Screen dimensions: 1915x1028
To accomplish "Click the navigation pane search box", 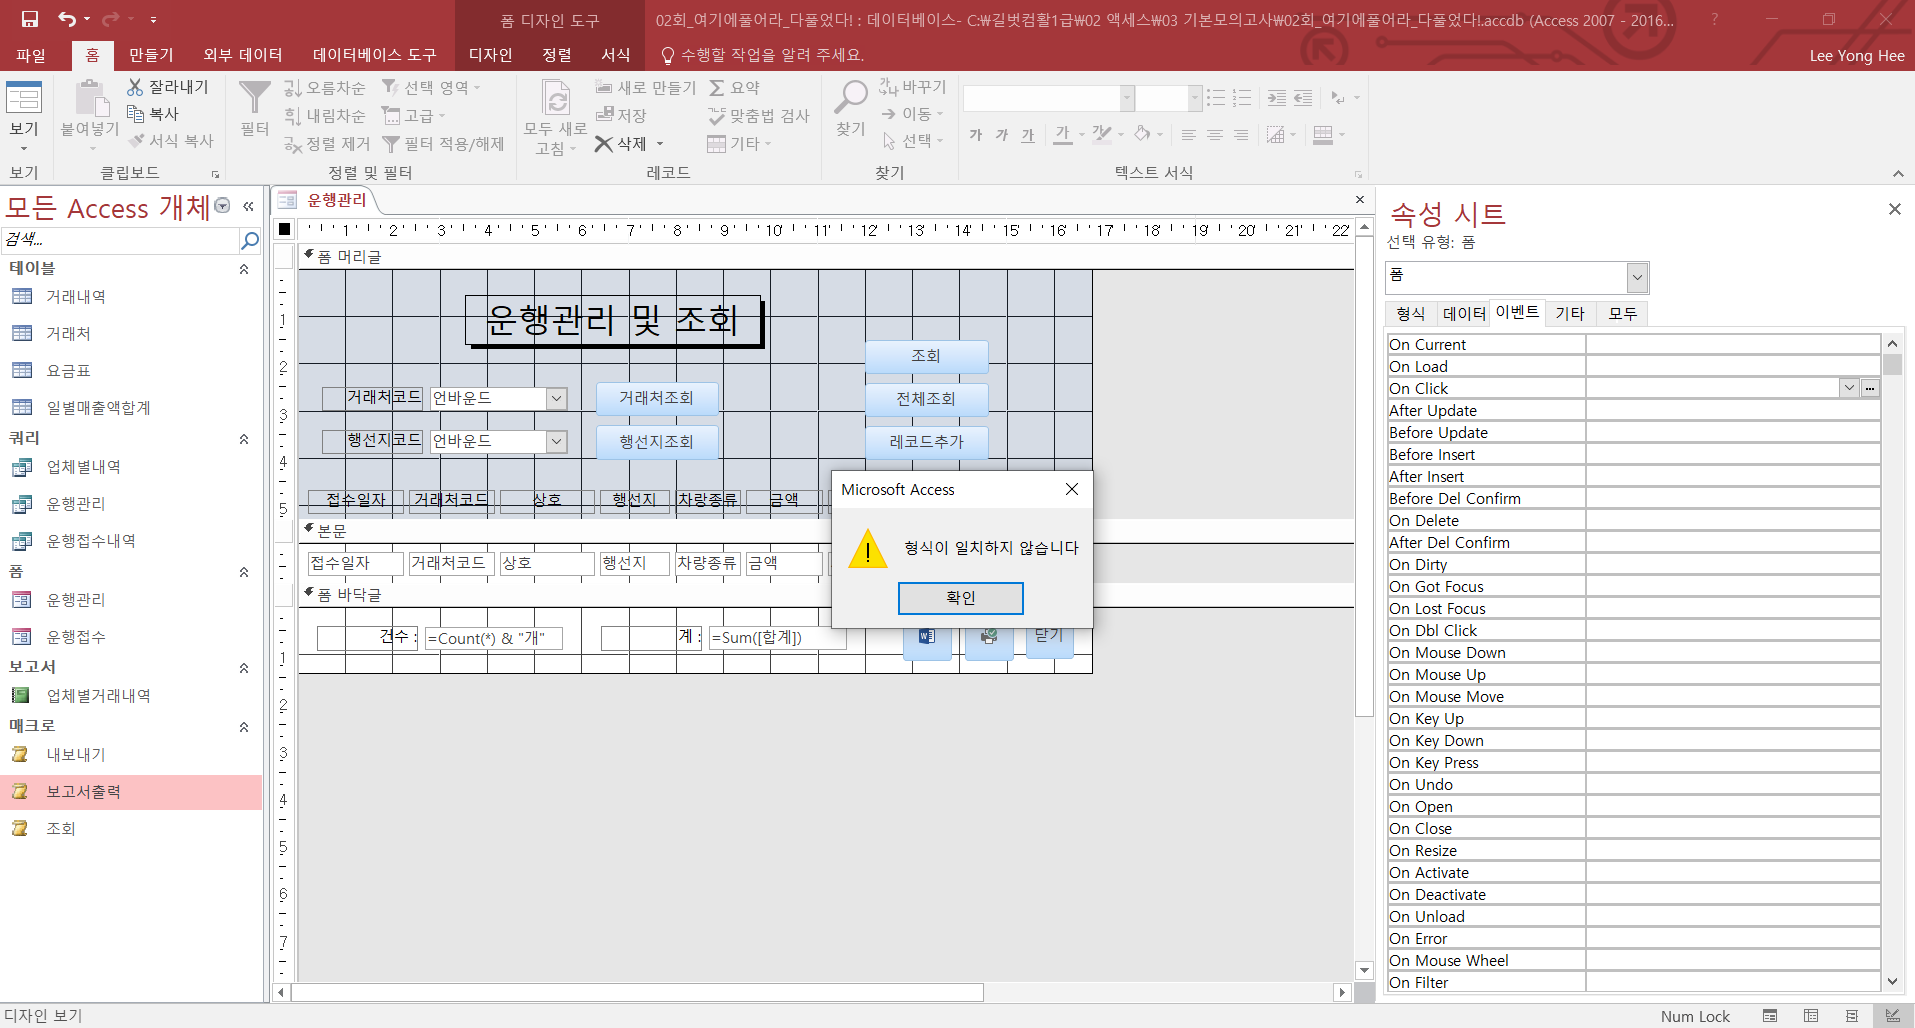I will click(x=120, y=240).
